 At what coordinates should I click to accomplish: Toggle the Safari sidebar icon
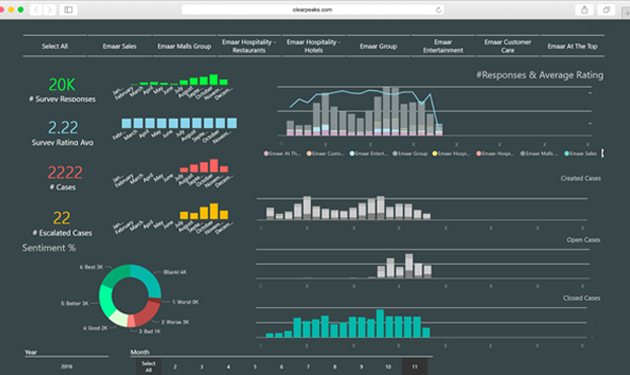point(68,10)
